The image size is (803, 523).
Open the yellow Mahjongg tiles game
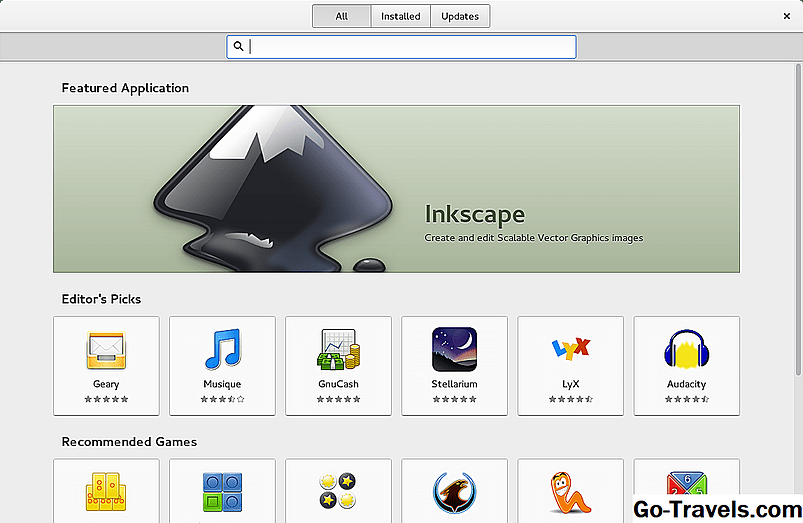click(106, 493)
